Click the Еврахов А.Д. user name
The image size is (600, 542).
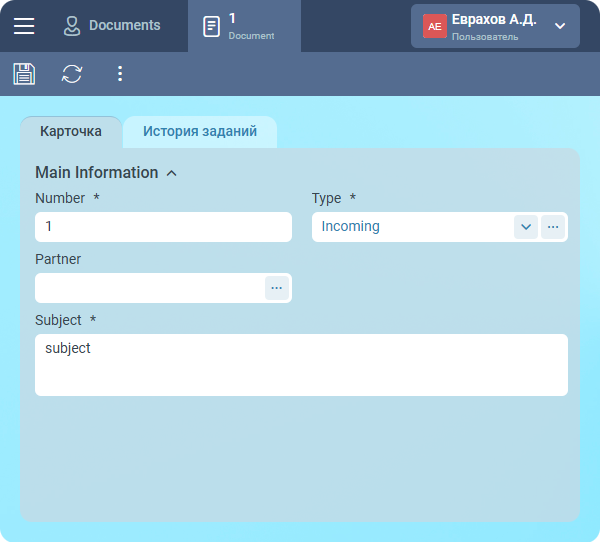(x=494, y=19)
